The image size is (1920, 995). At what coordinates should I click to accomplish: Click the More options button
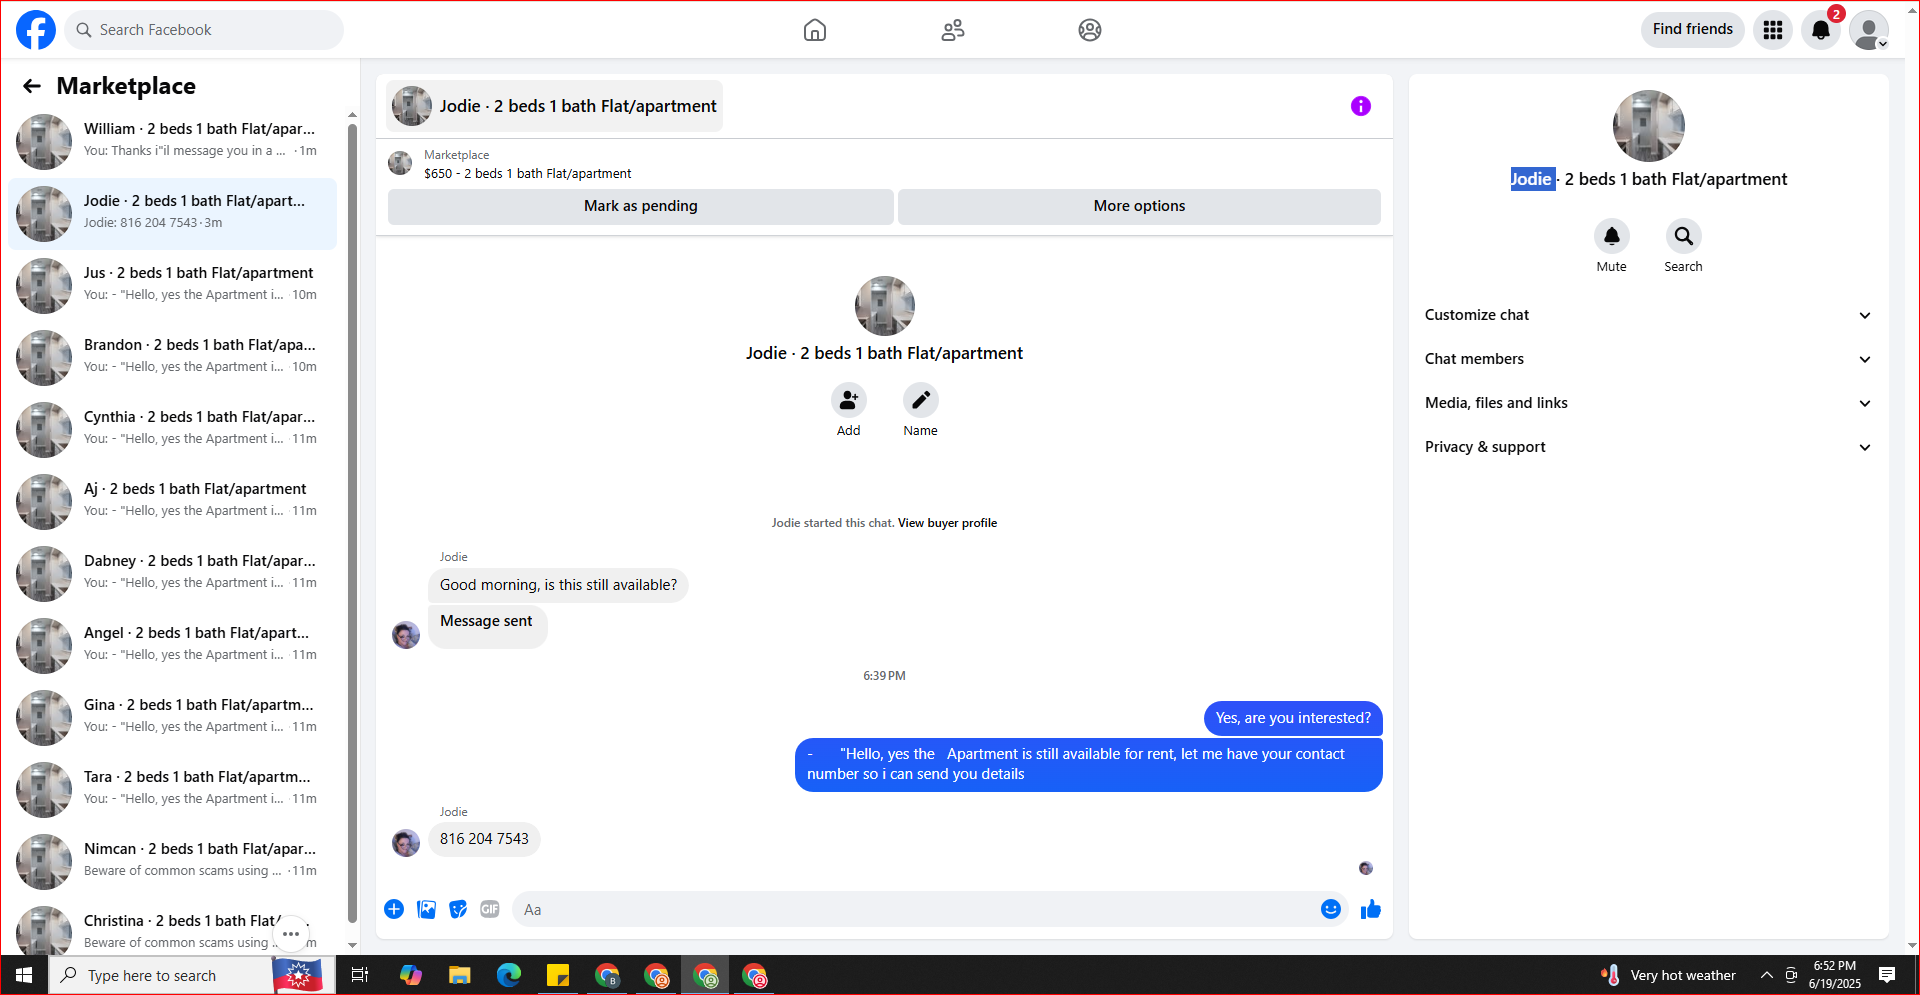coord(1139,206)
